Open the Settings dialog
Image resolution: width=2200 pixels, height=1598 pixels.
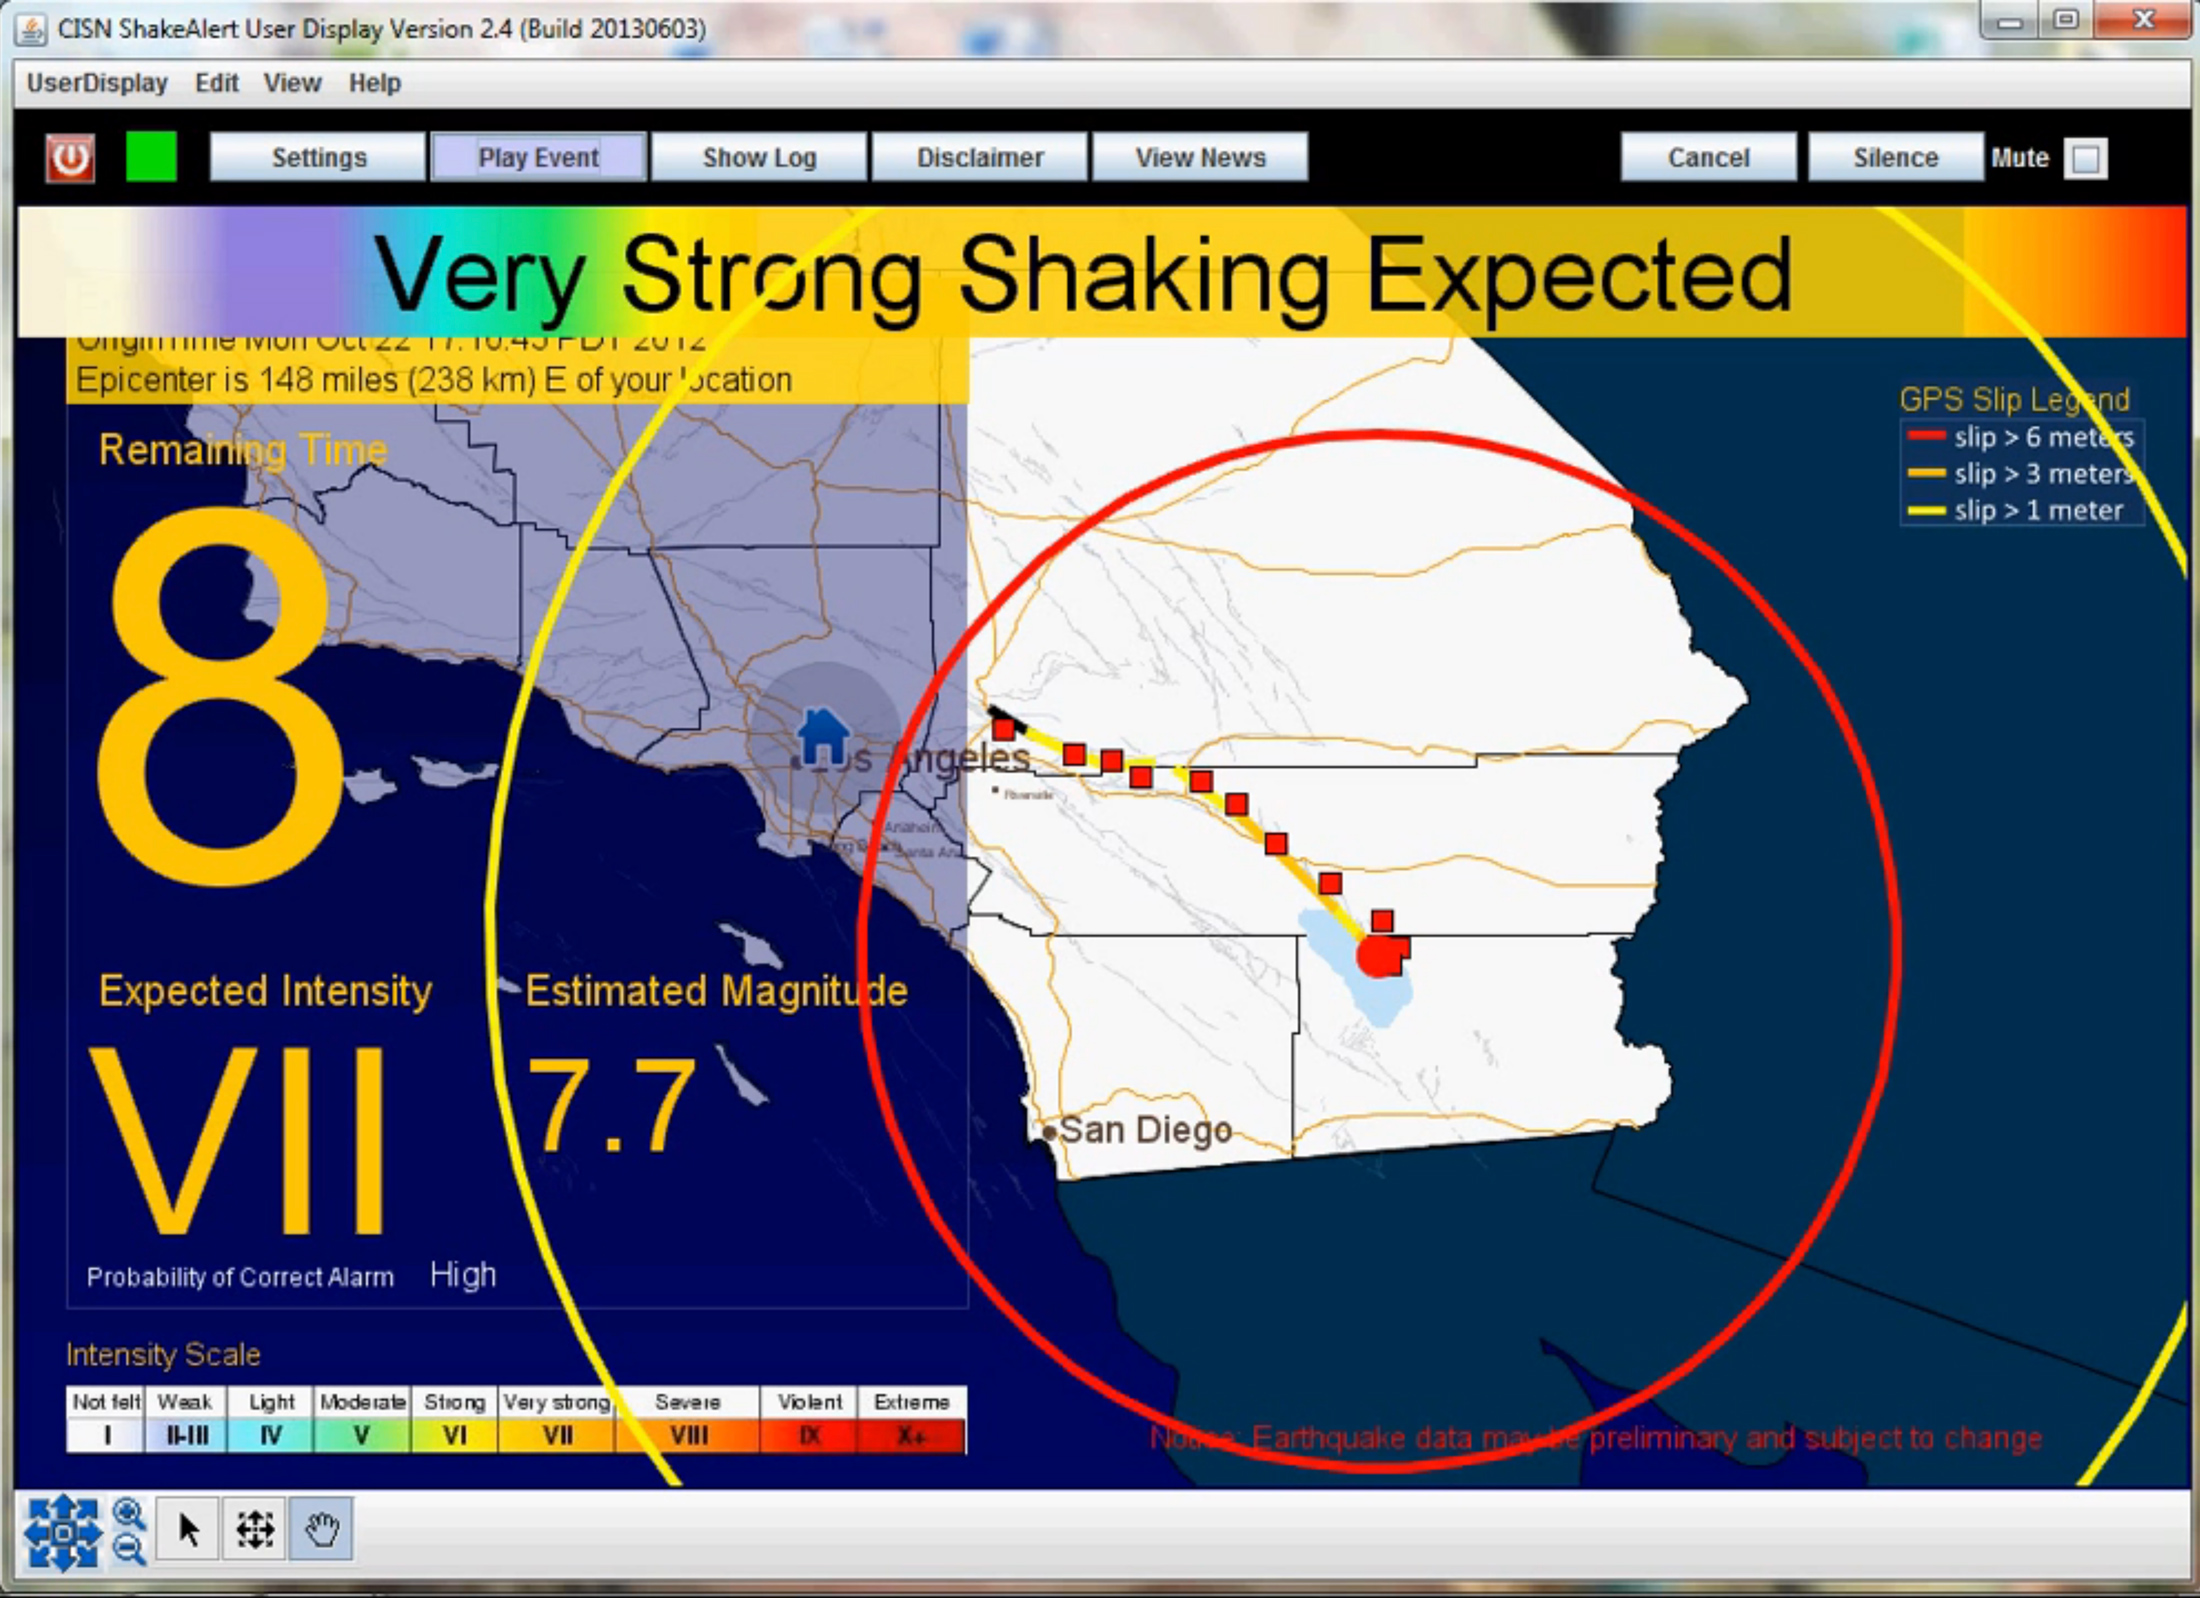pos(318,157)
